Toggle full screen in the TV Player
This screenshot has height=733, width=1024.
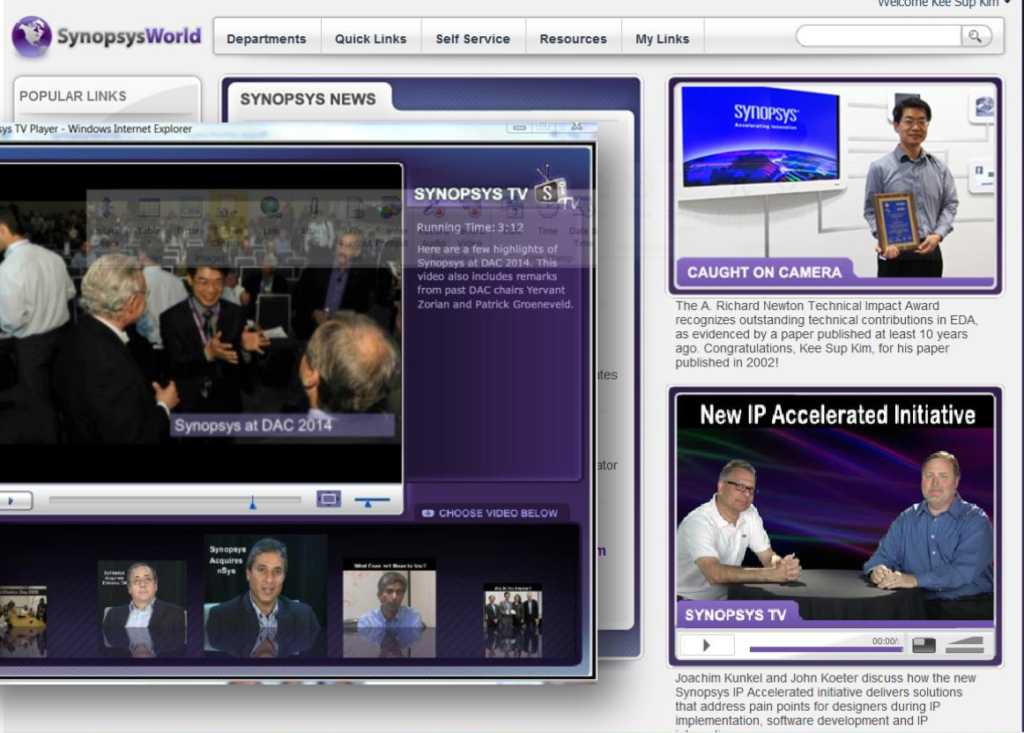pos(328,500)
